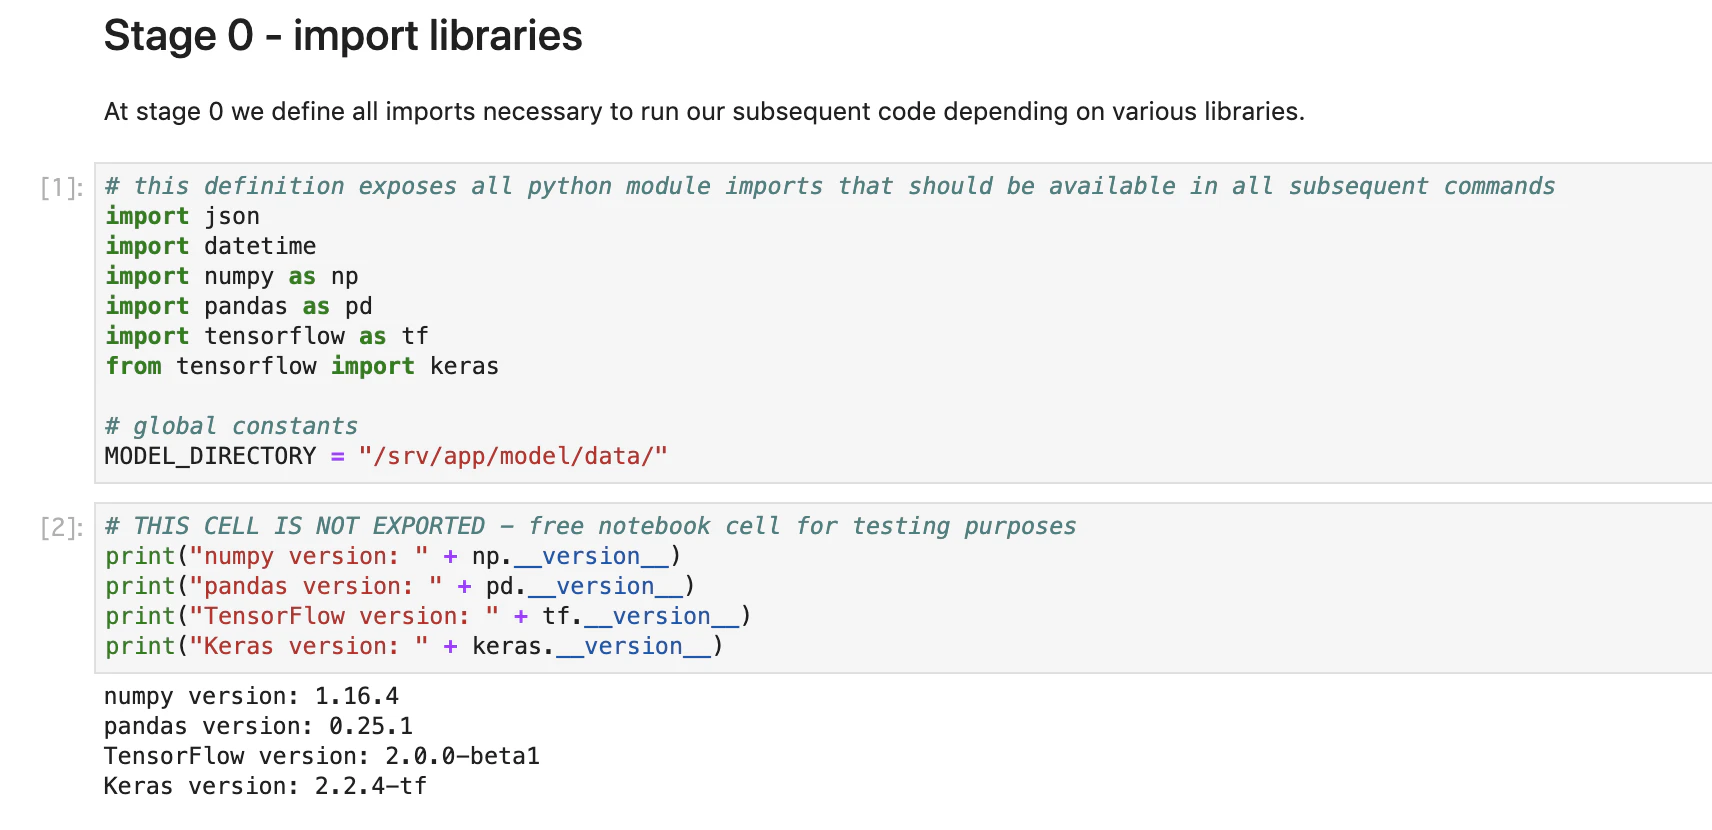Click the "from tensorflow import keras" line
Image resolution: width=1712 pixels, height=830 pixels.
coord(302,366)
